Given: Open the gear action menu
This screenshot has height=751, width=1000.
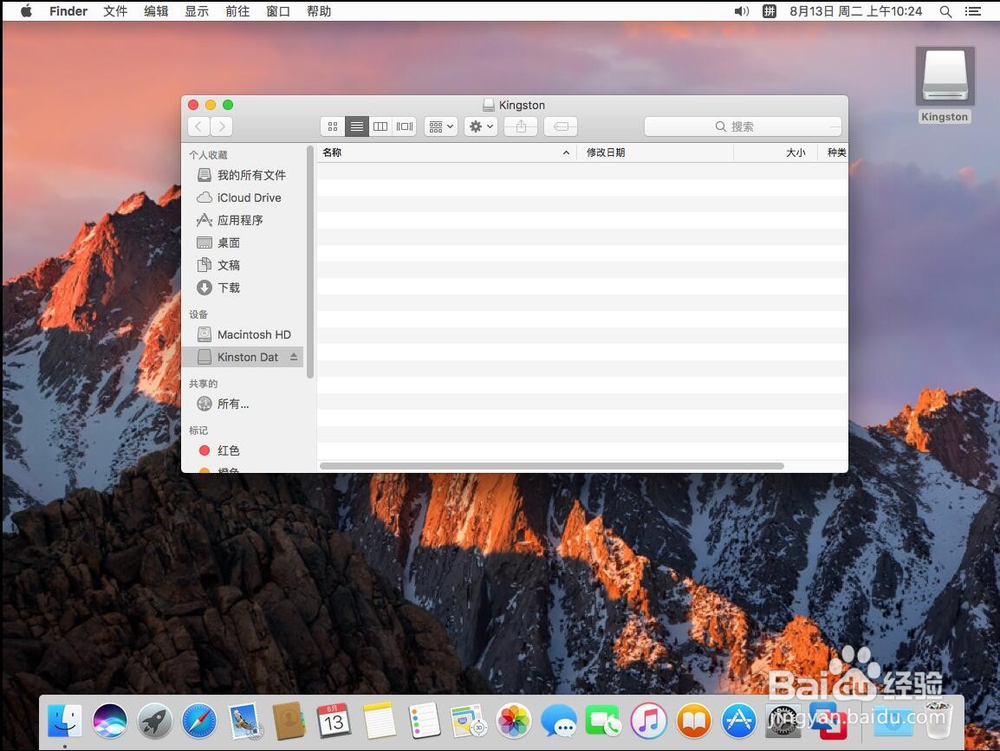Looking at the screenshot, I should tap(481, 126).
